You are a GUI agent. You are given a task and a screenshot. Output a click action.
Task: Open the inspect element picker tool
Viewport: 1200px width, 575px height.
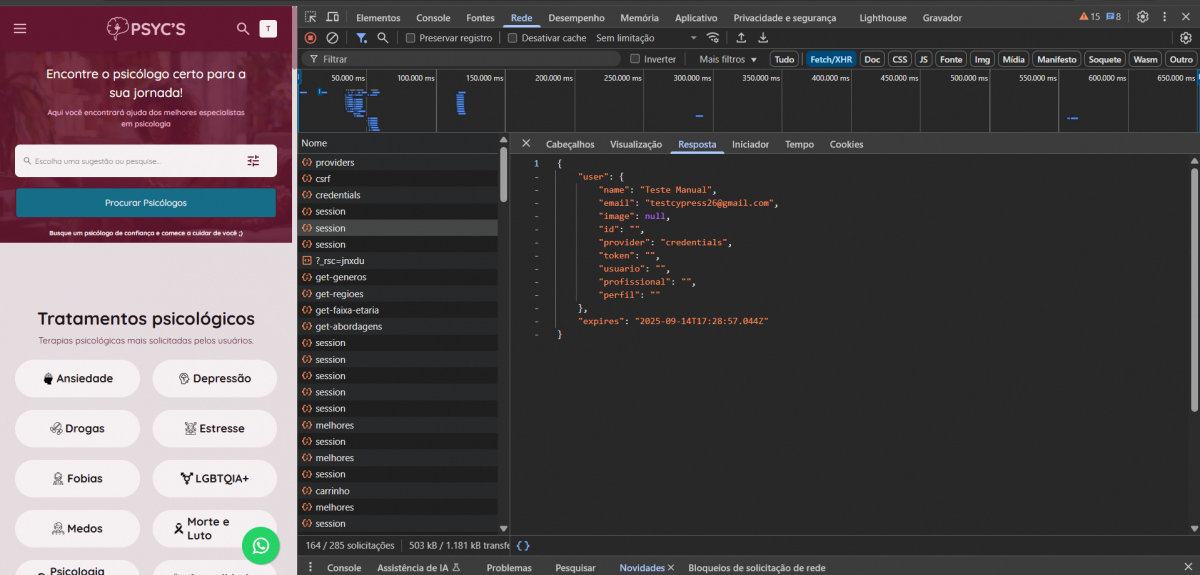311,17
